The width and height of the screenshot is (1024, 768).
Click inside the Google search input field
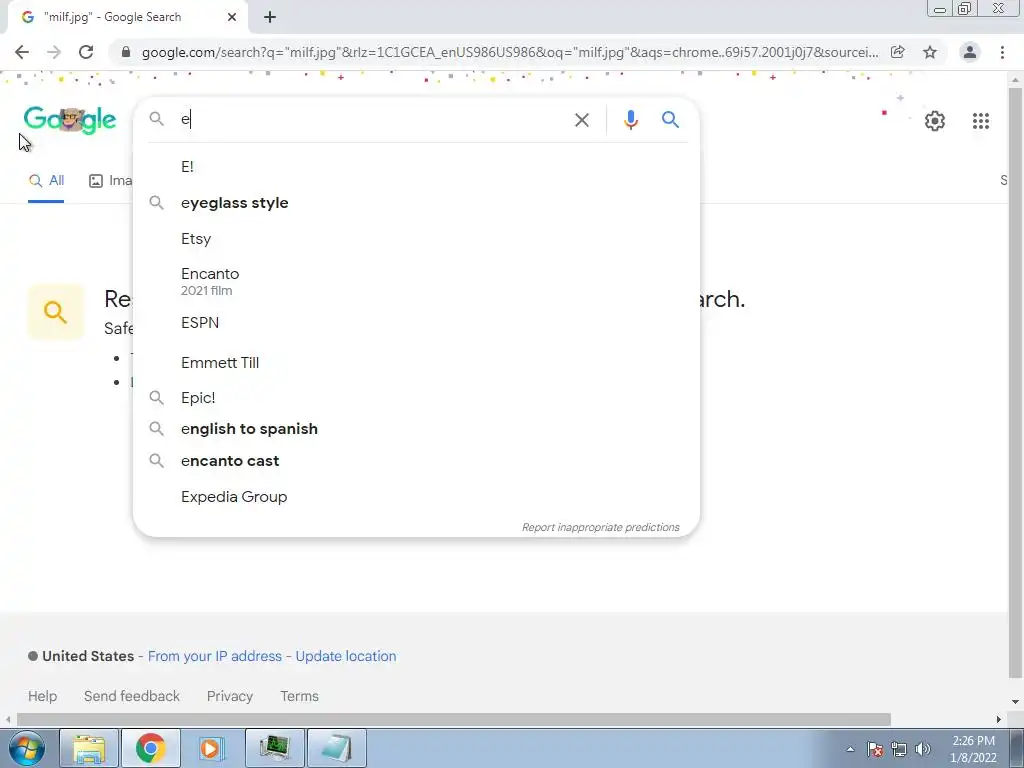[x=372, y=120]
